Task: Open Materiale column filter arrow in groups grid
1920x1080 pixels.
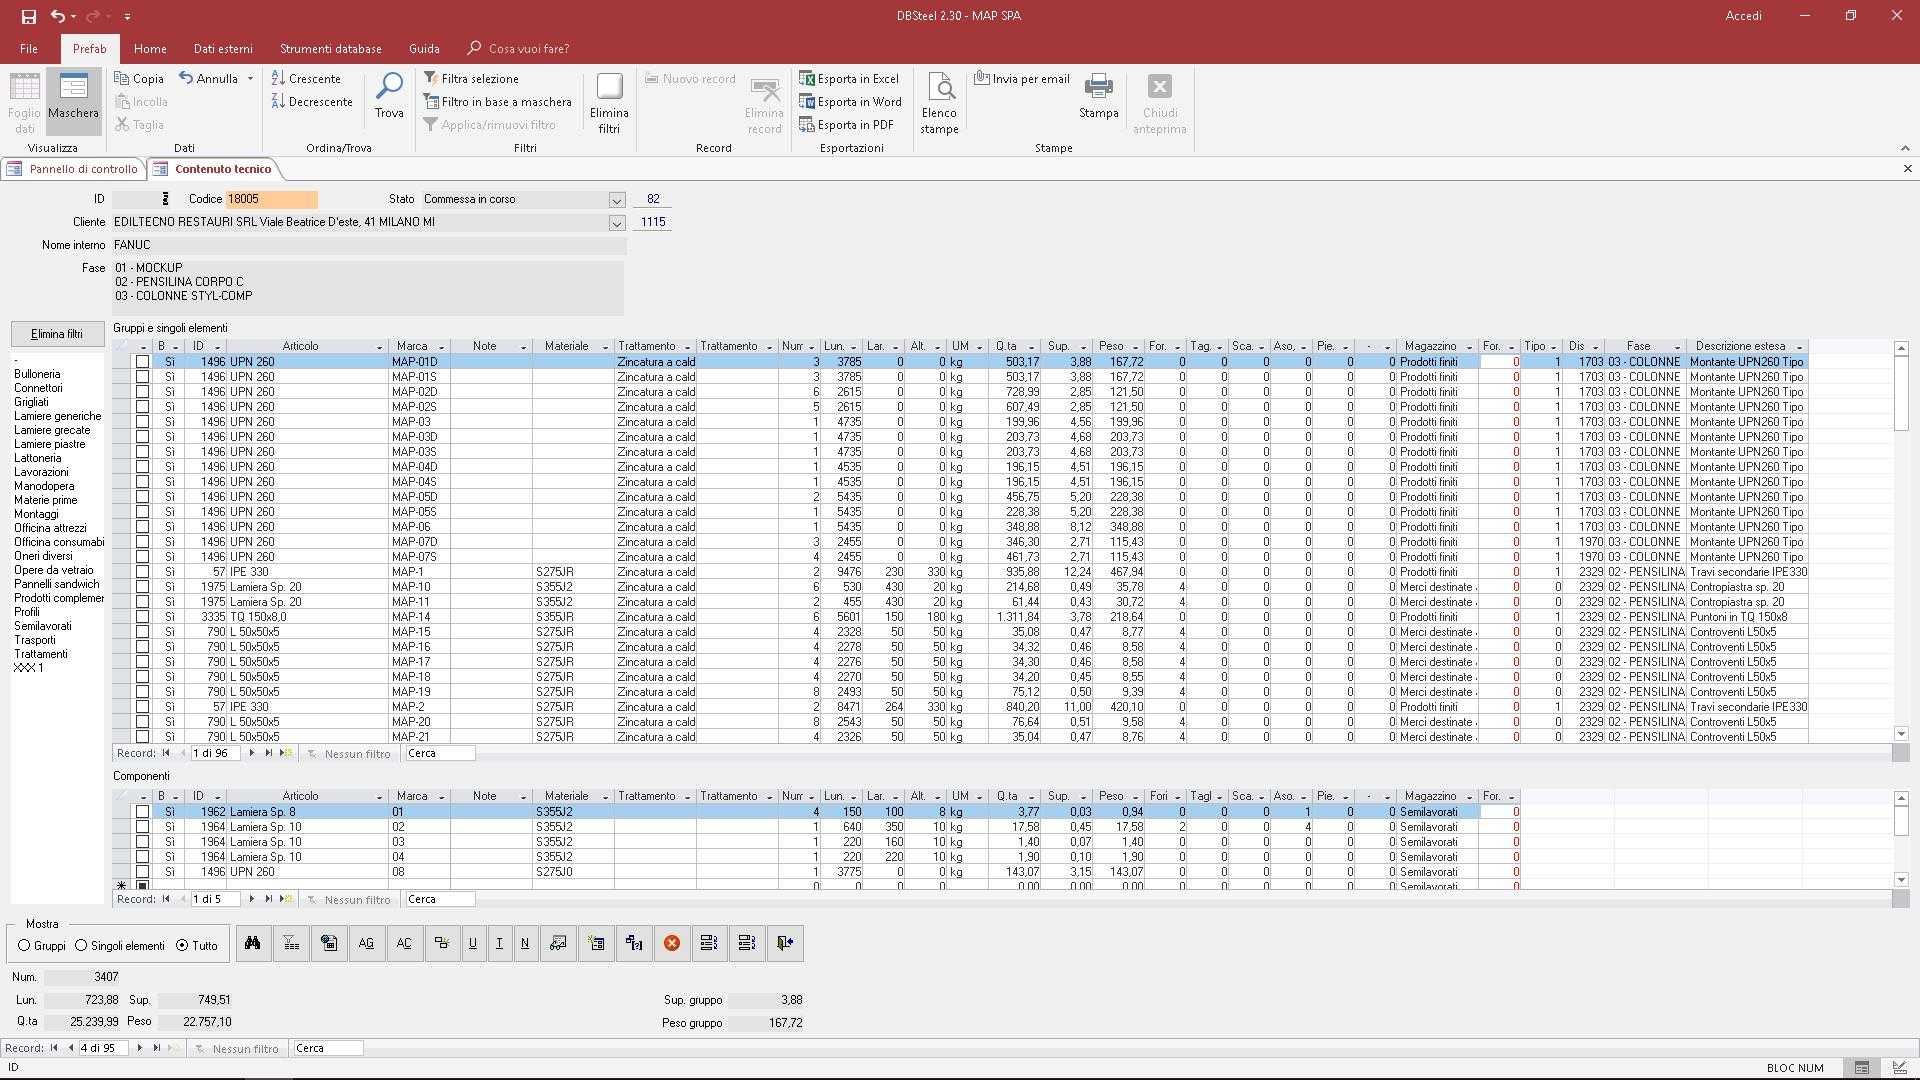Action: point(605,347)
